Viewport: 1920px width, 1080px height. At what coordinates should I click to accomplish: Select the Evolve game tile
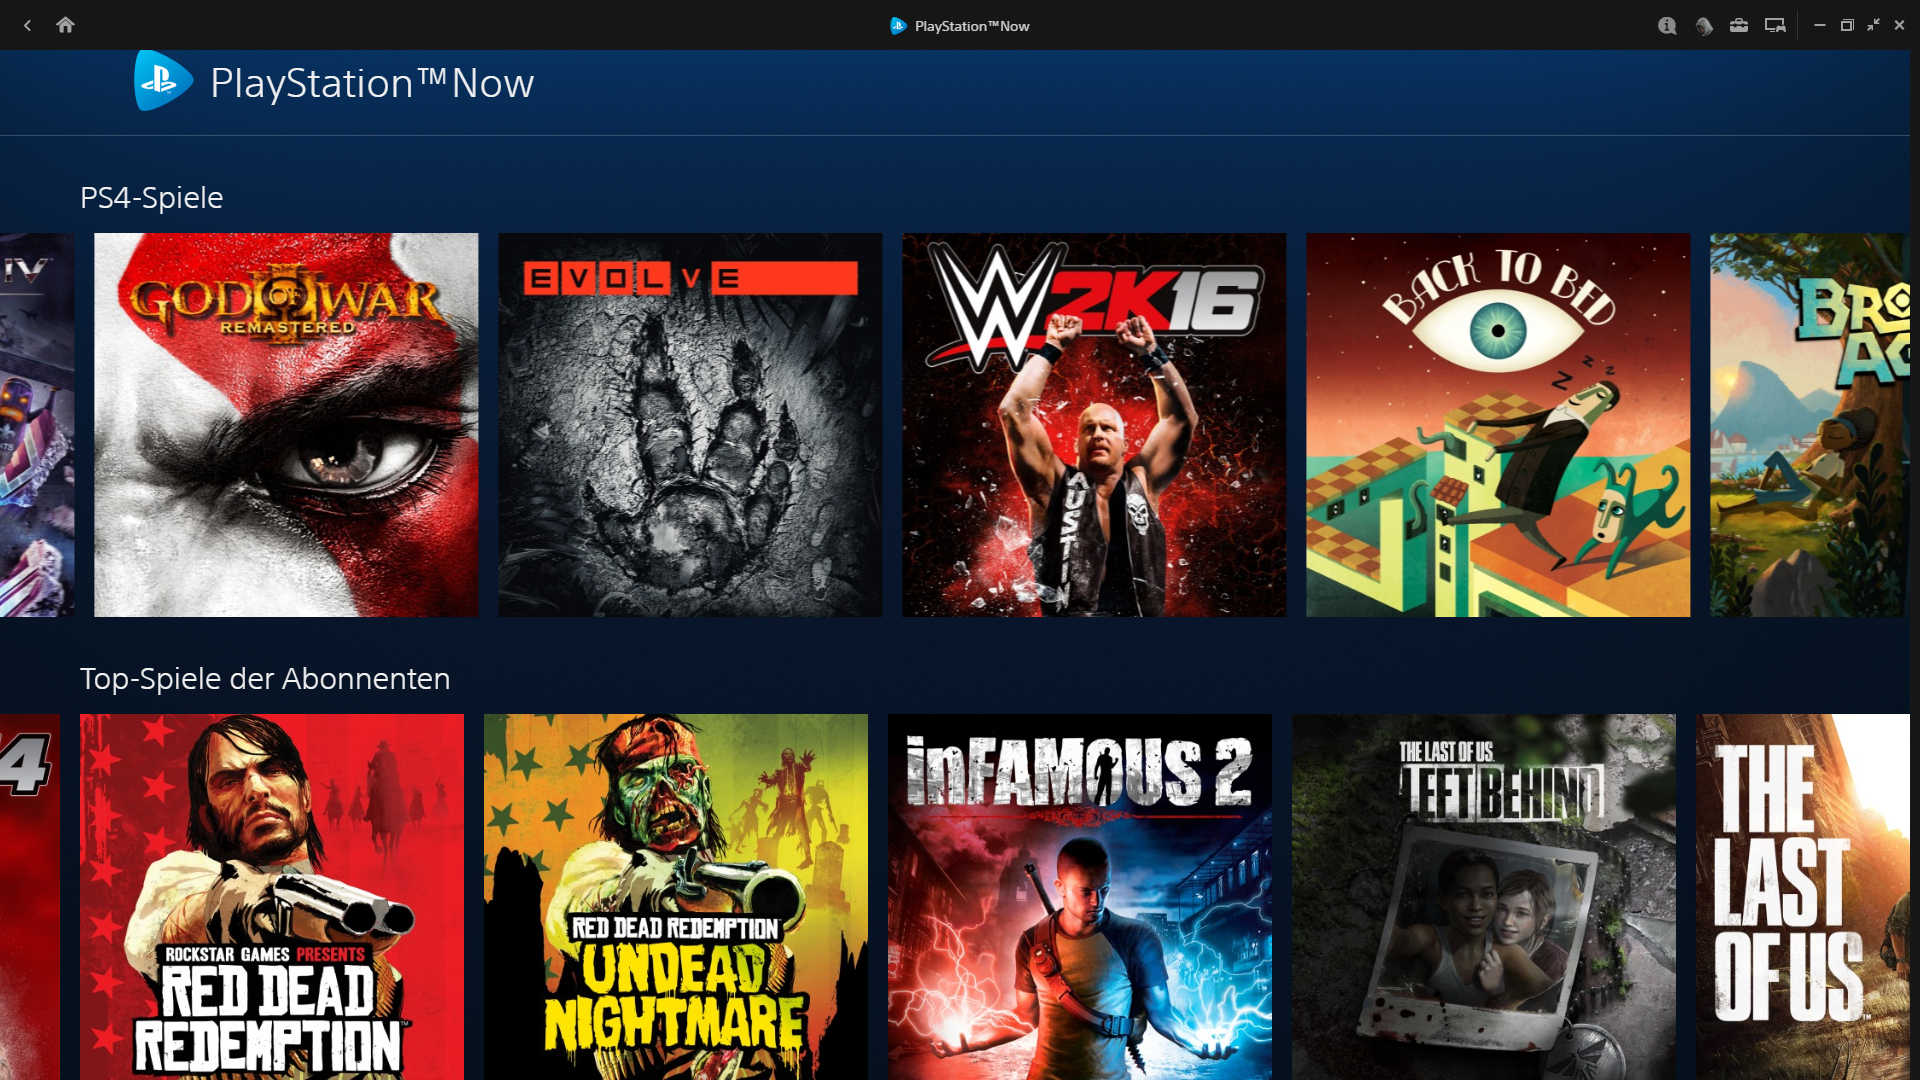[690, 425]
